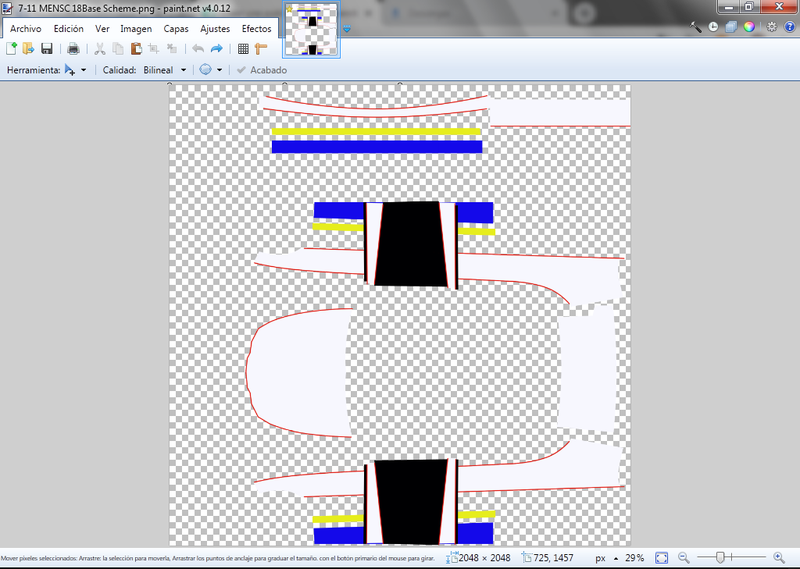The image size is (800, 569).
Task: Open the Imagen menu
Action: point(136,29)
